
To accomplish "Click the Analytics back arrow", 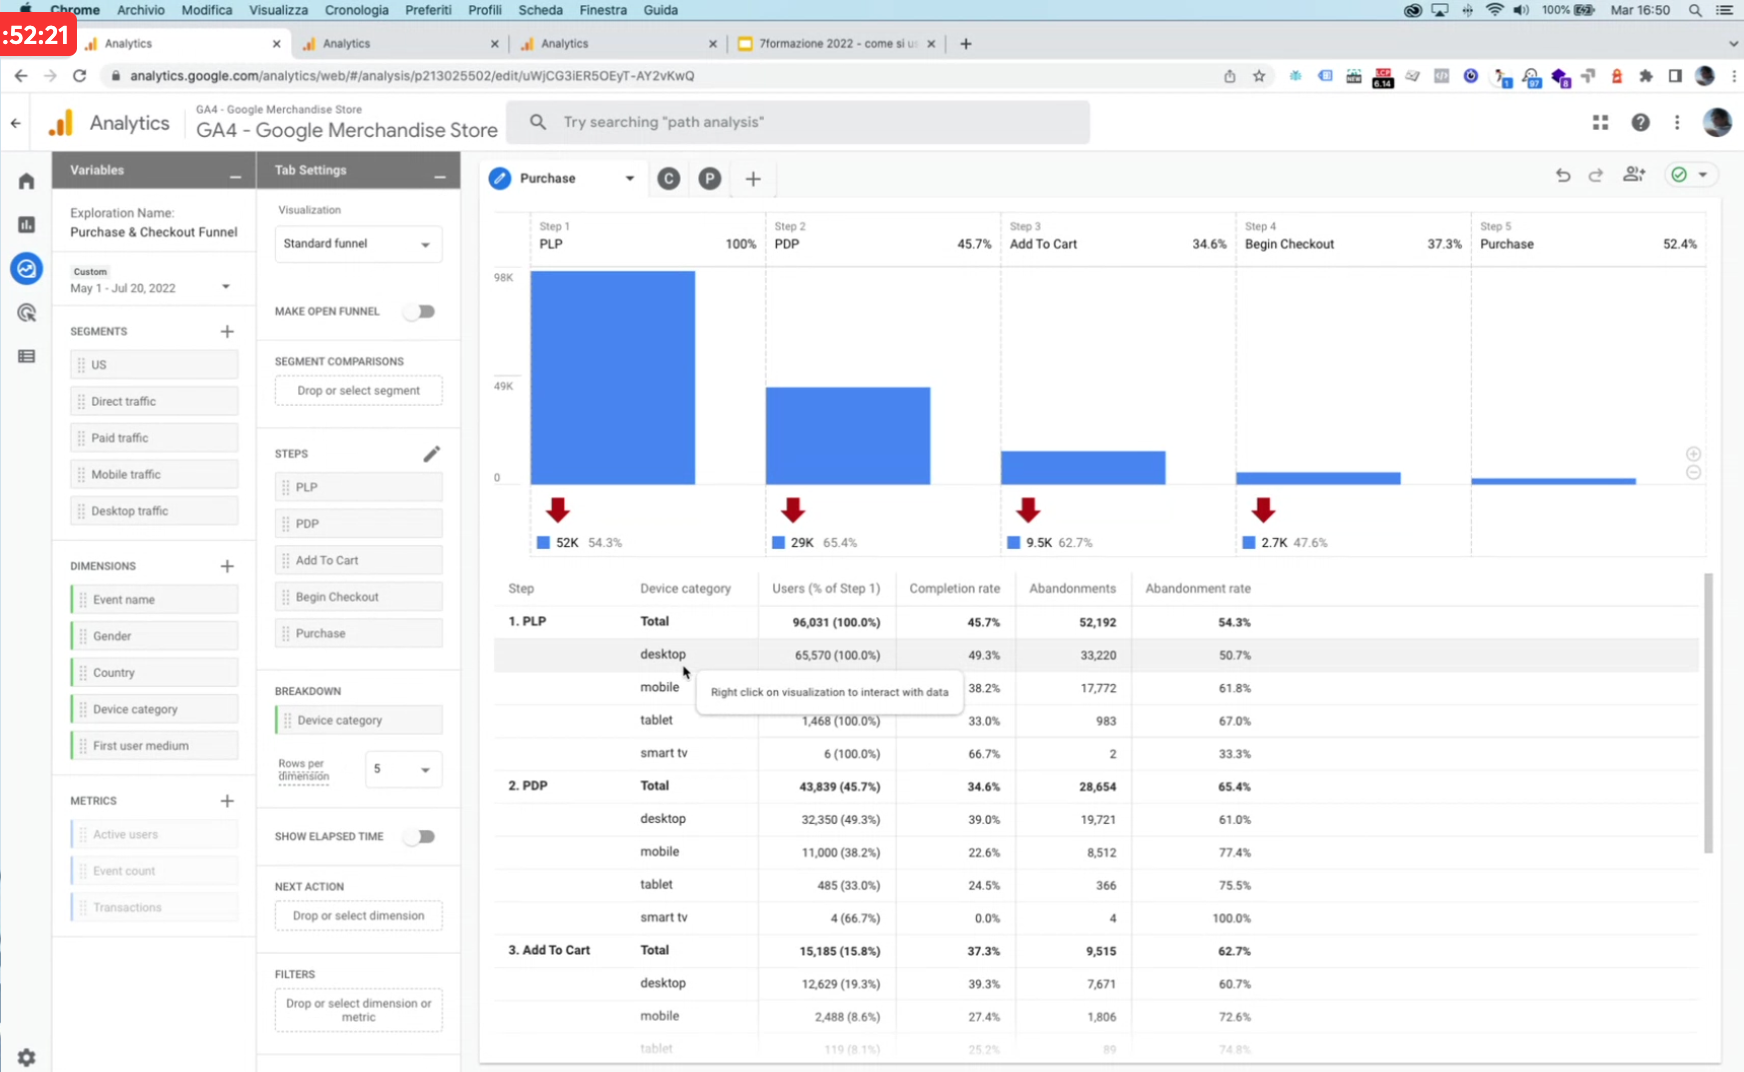I will point(16,123).
